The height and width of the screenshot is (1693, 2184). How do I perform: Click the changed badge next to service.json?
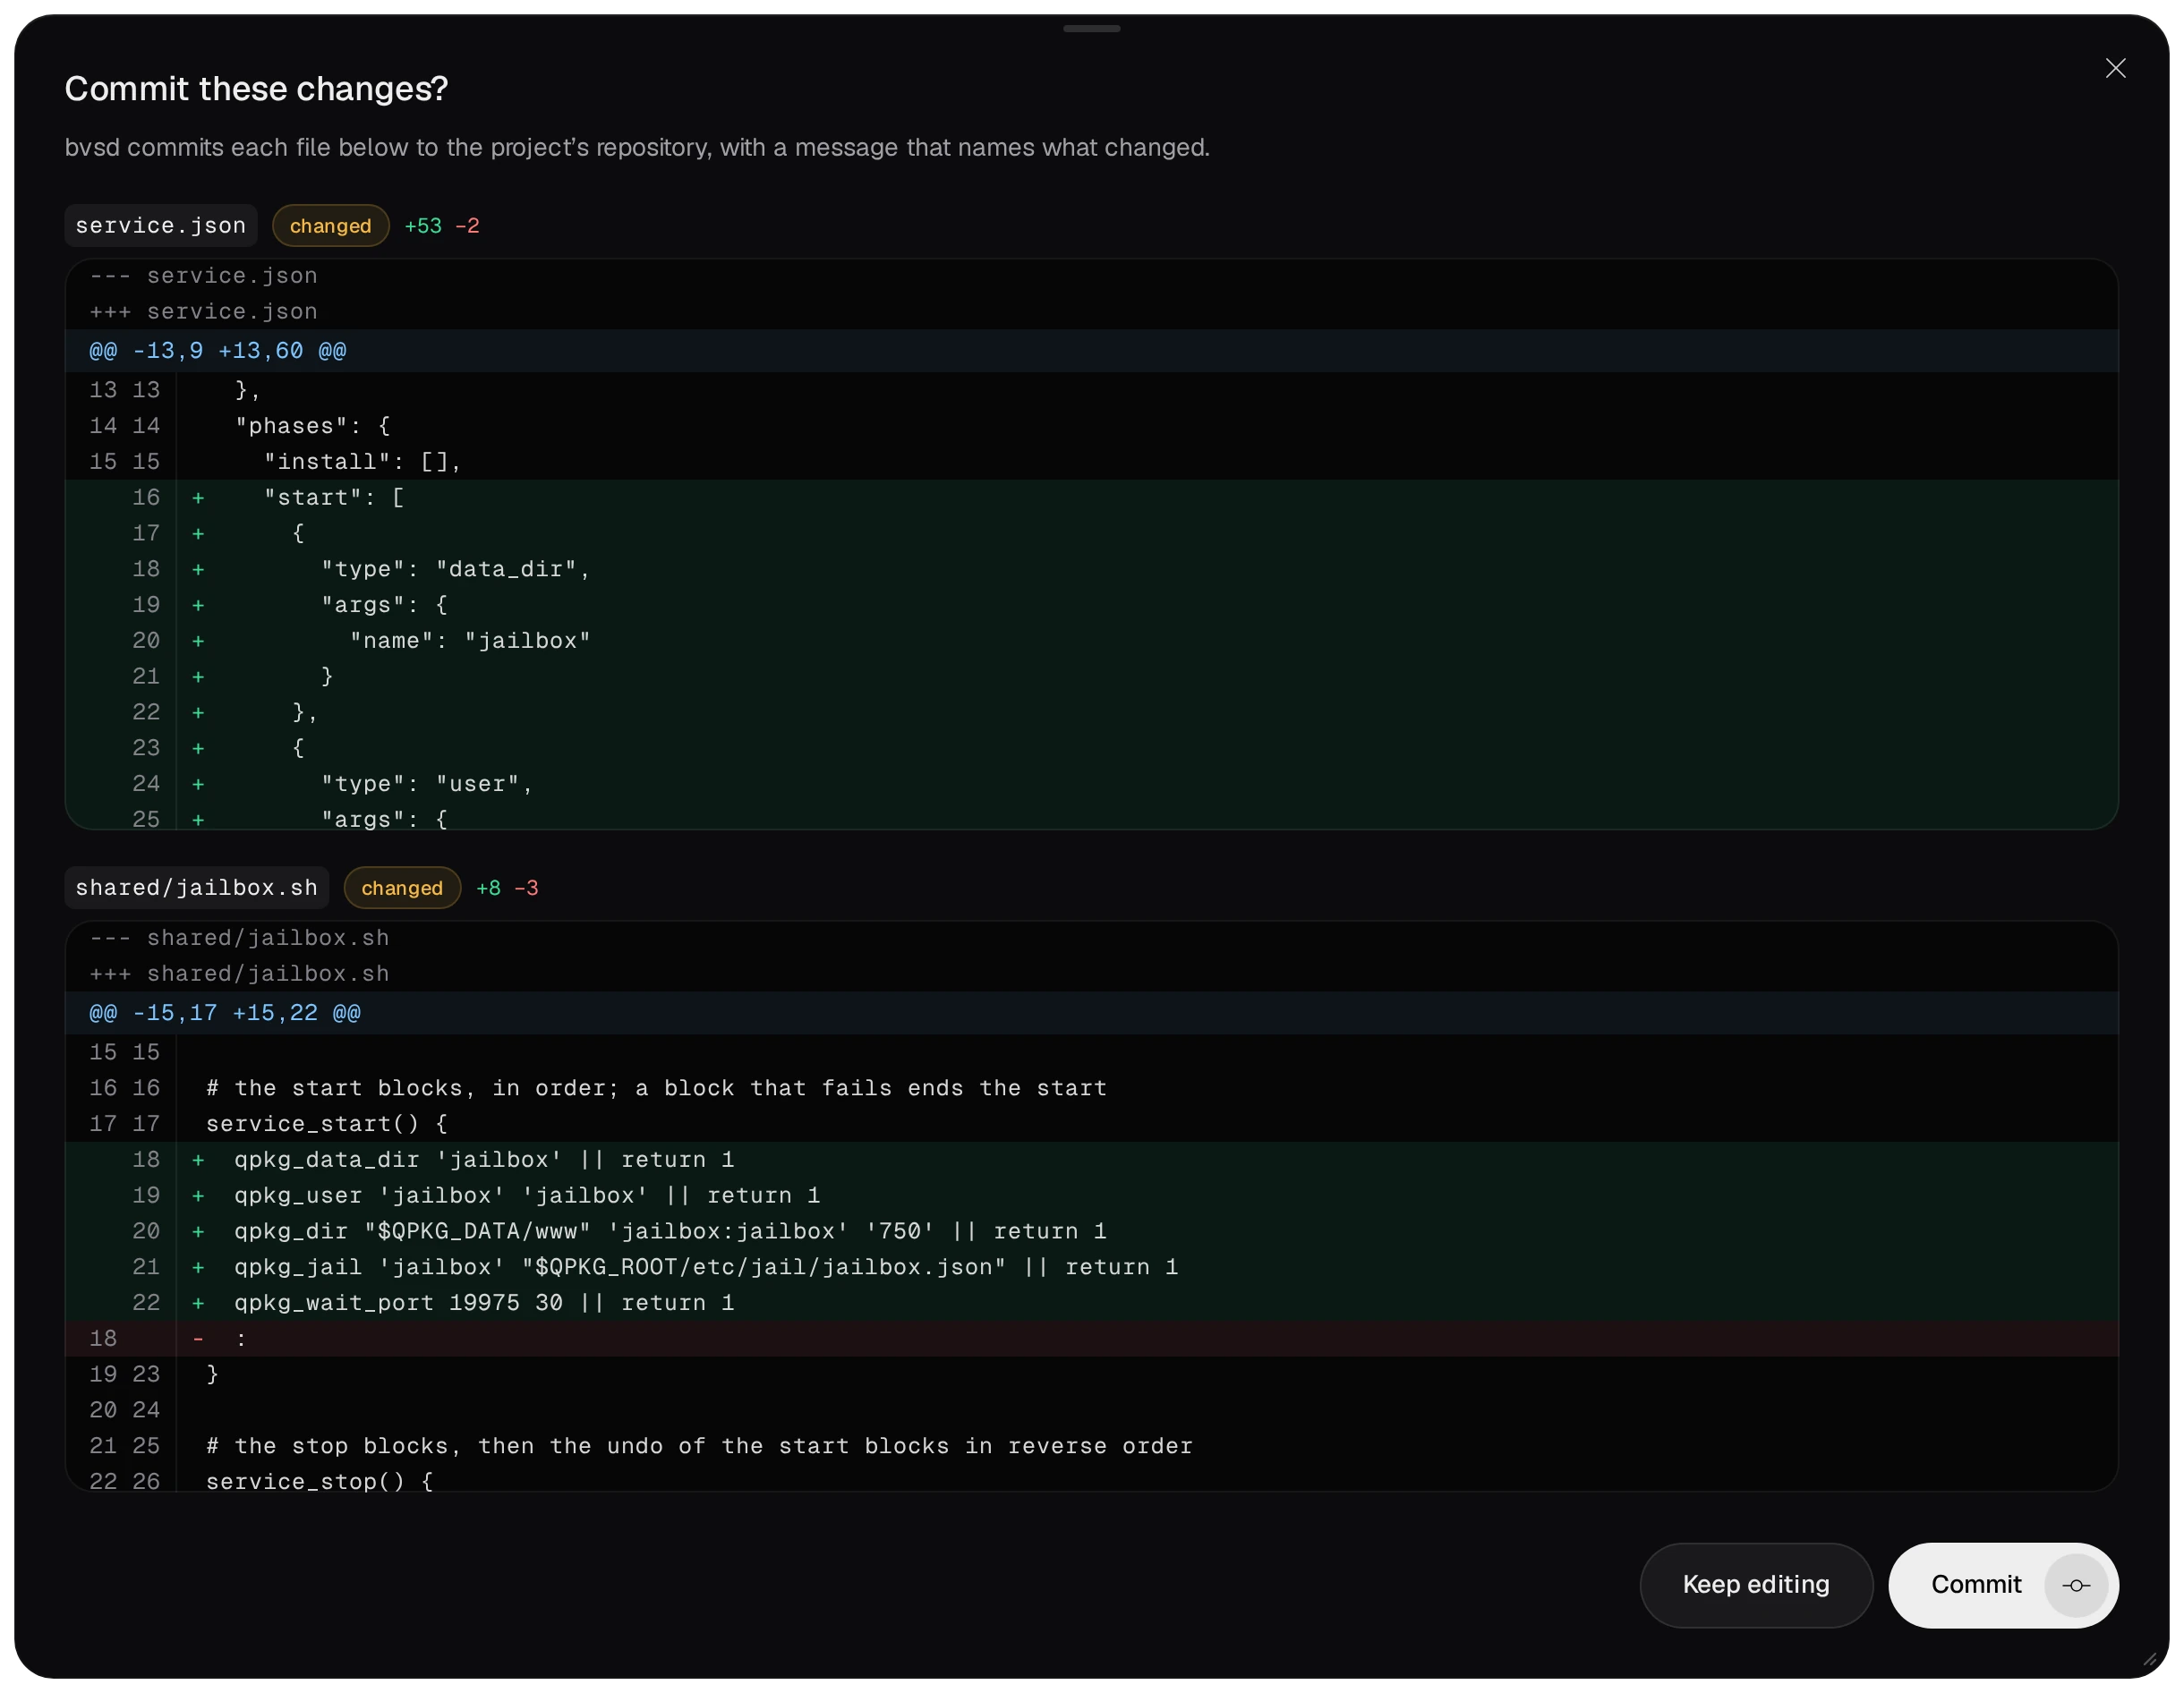pos(331,226)
